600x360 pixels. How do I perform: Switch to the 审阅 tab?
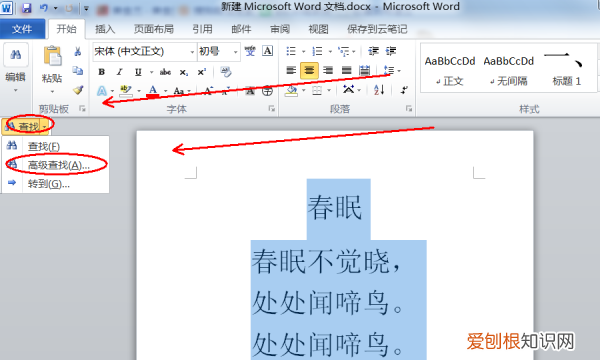coord(280,29)
